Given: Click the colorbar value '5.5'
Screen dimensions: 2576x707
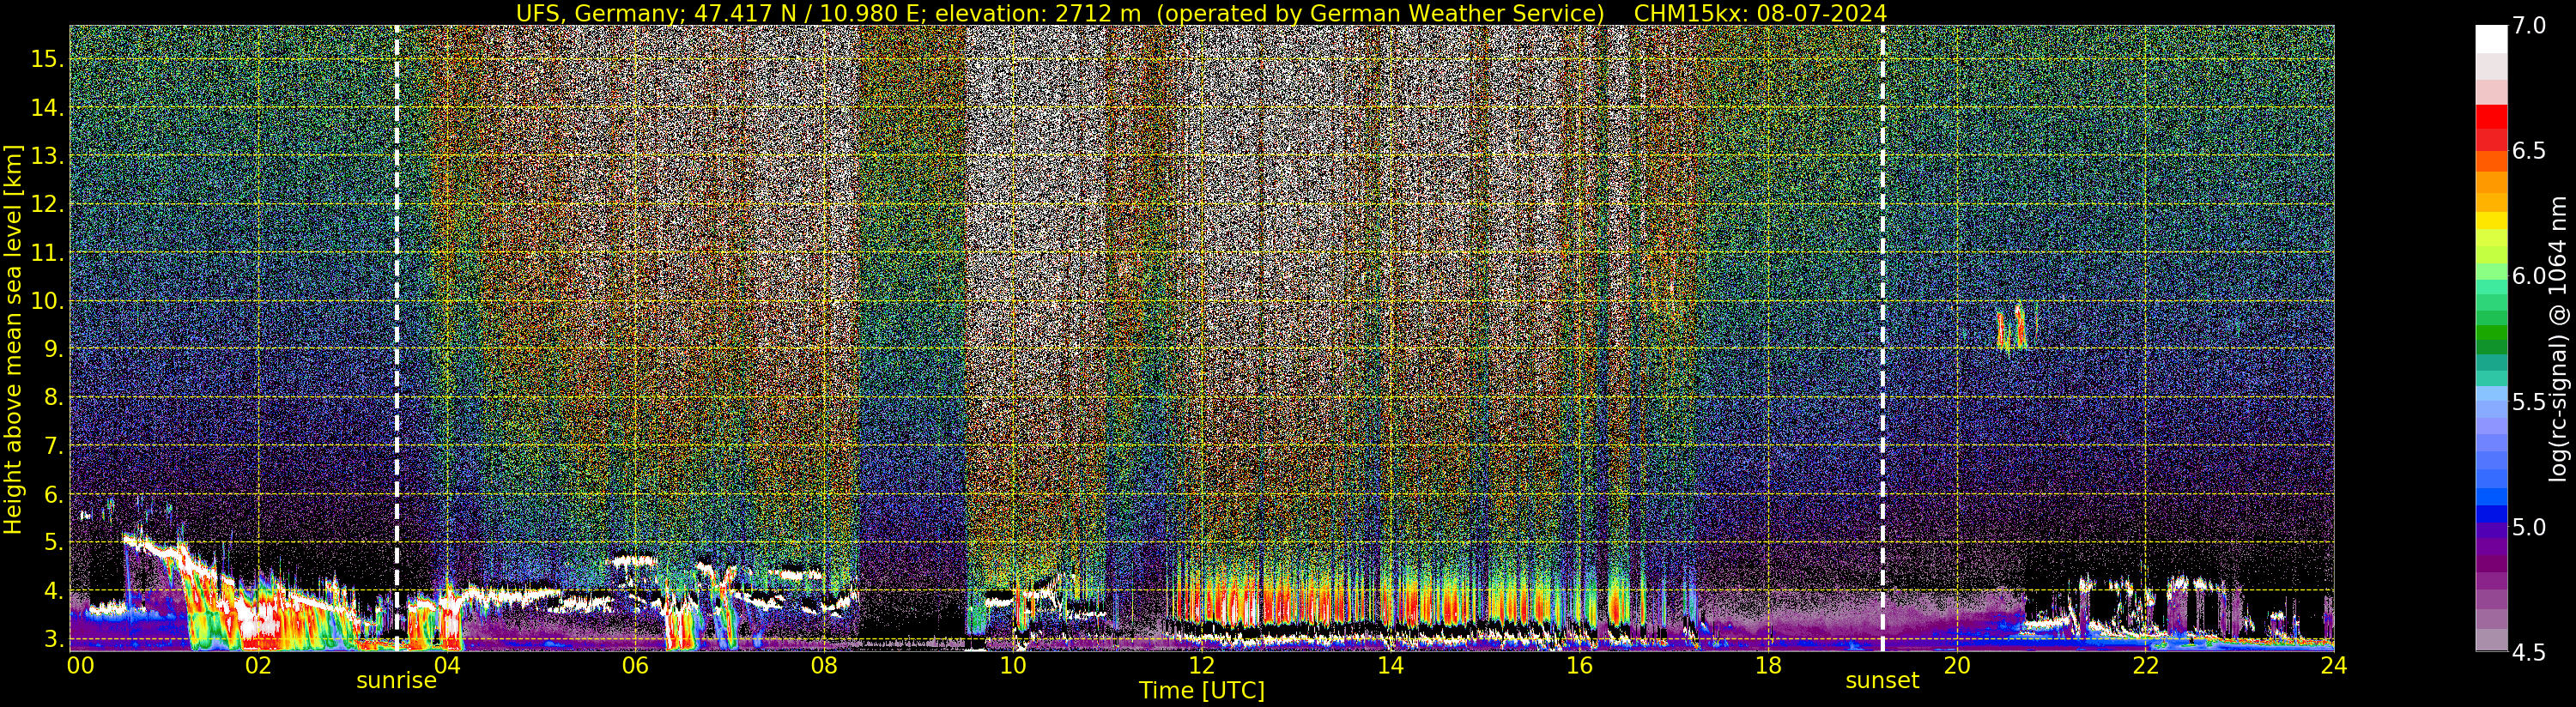Looking at the screenshot, I should 2529,402.
